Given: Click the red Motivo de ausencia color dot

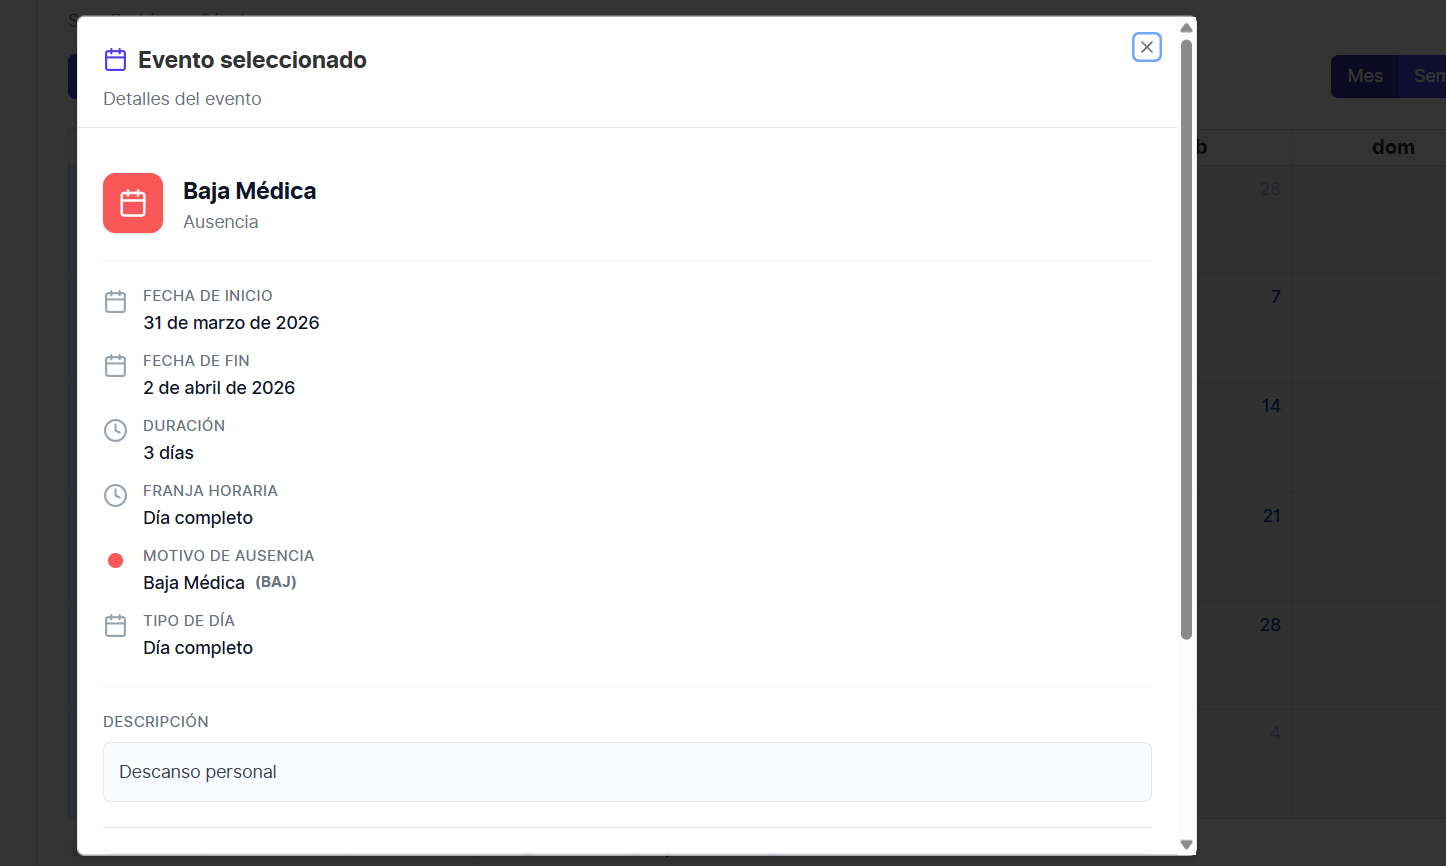Looking at the screenshot, I should pyautogui.click(x=115, y=561).
